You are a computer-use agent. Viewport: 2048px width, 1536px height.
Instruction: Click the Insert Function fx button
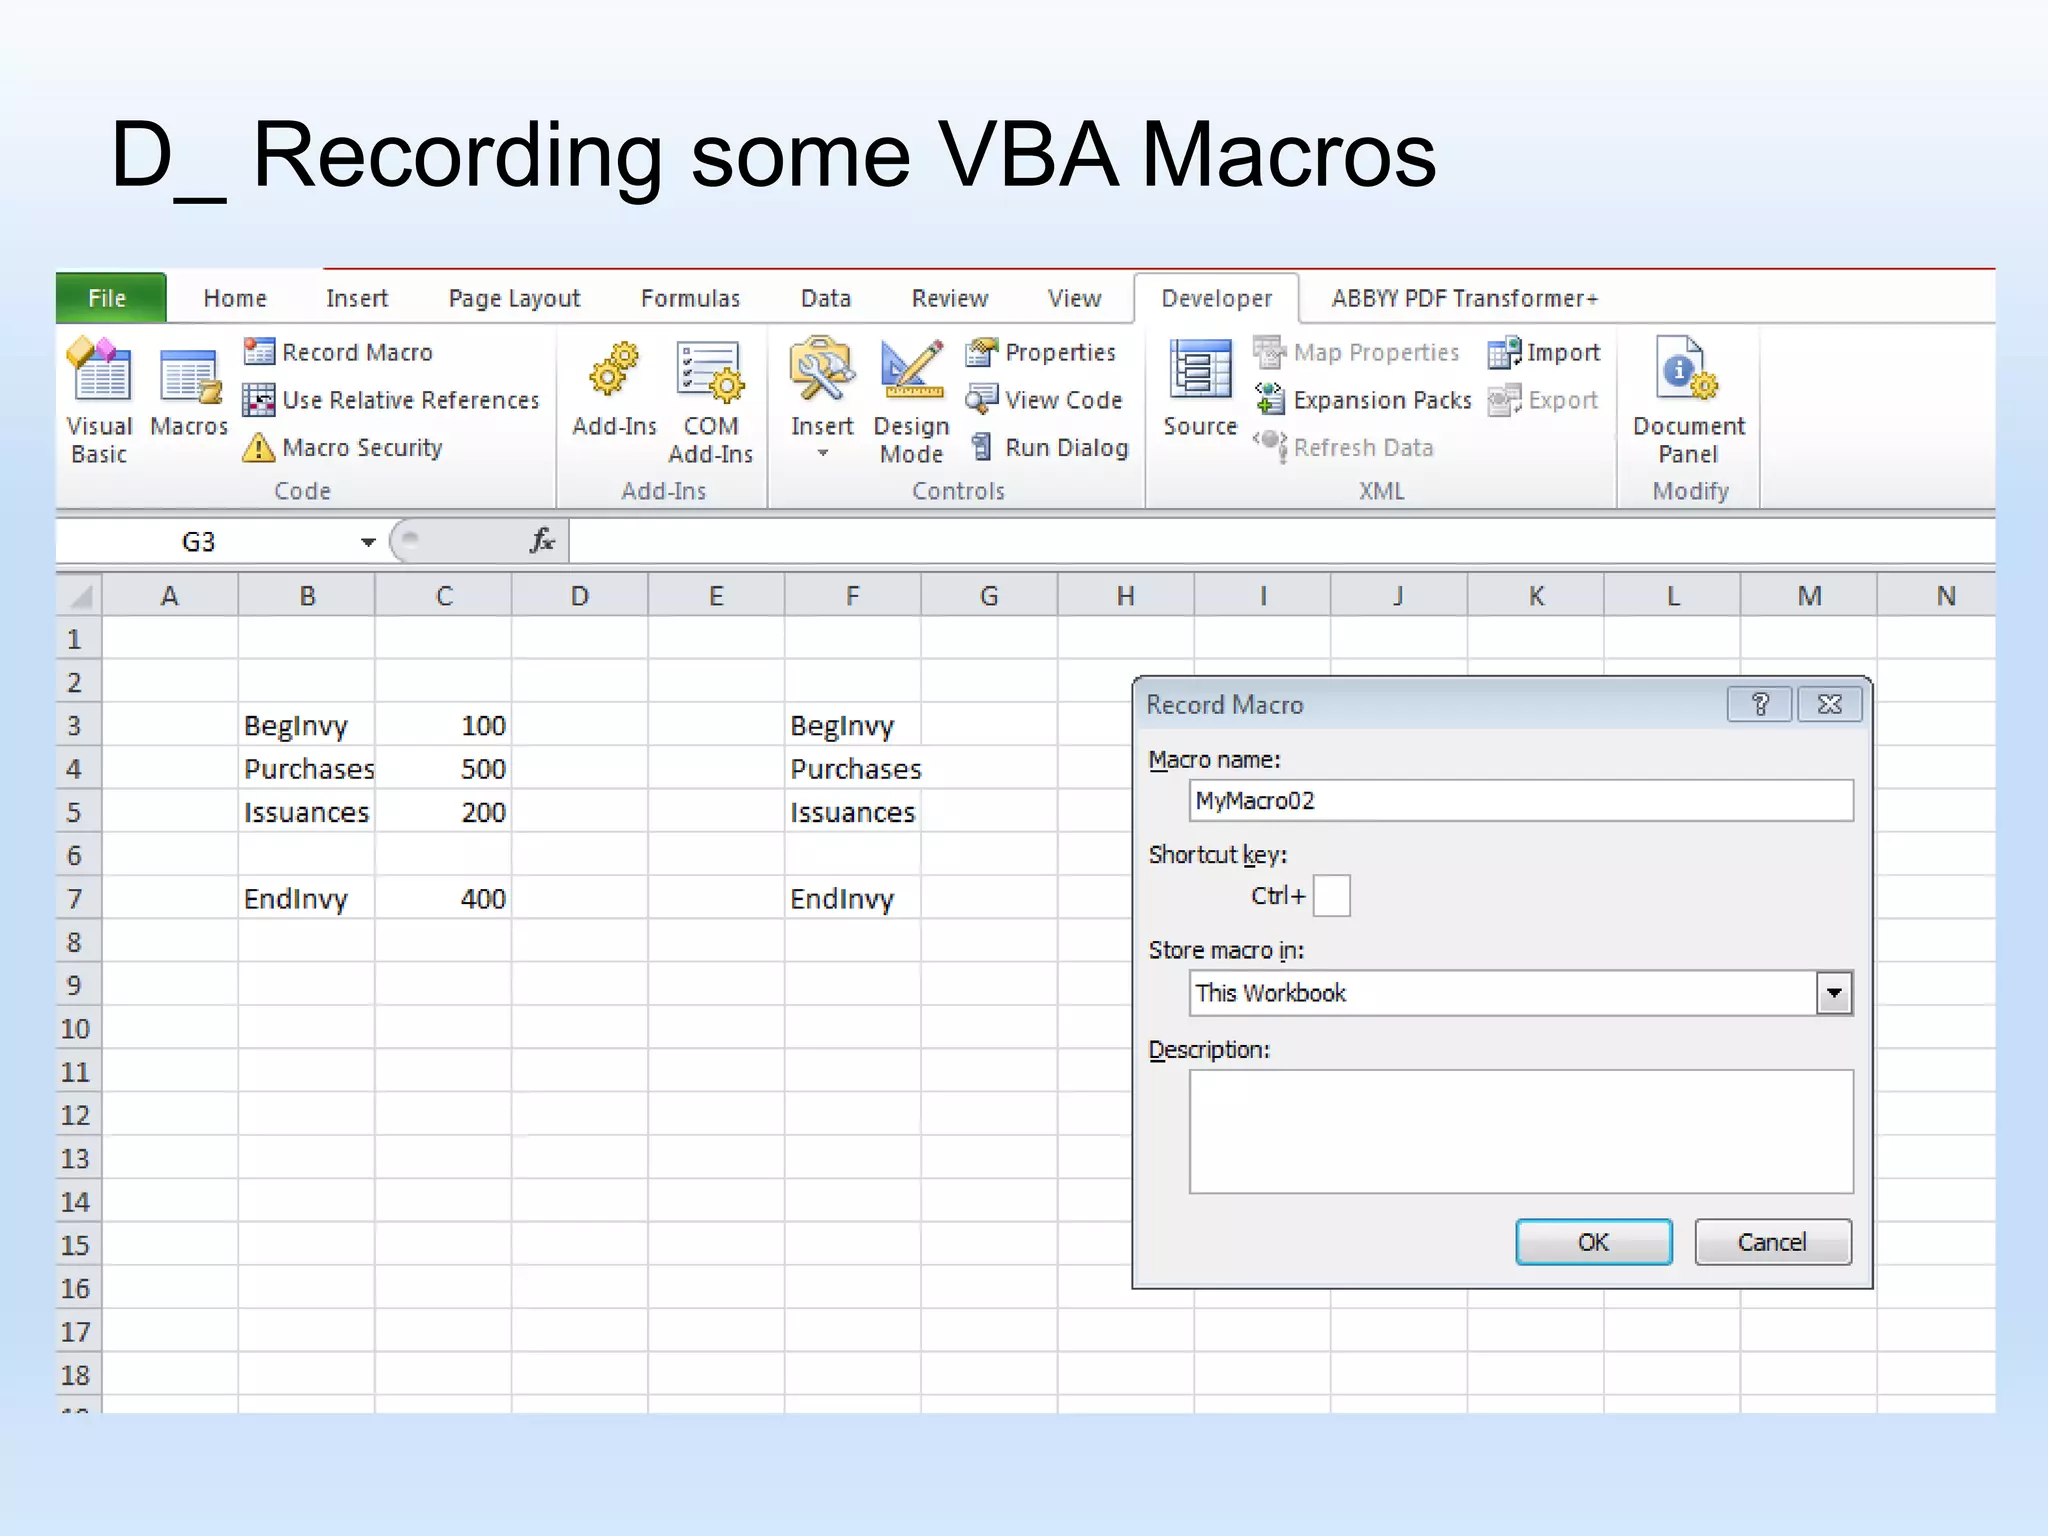coord(541,541)
